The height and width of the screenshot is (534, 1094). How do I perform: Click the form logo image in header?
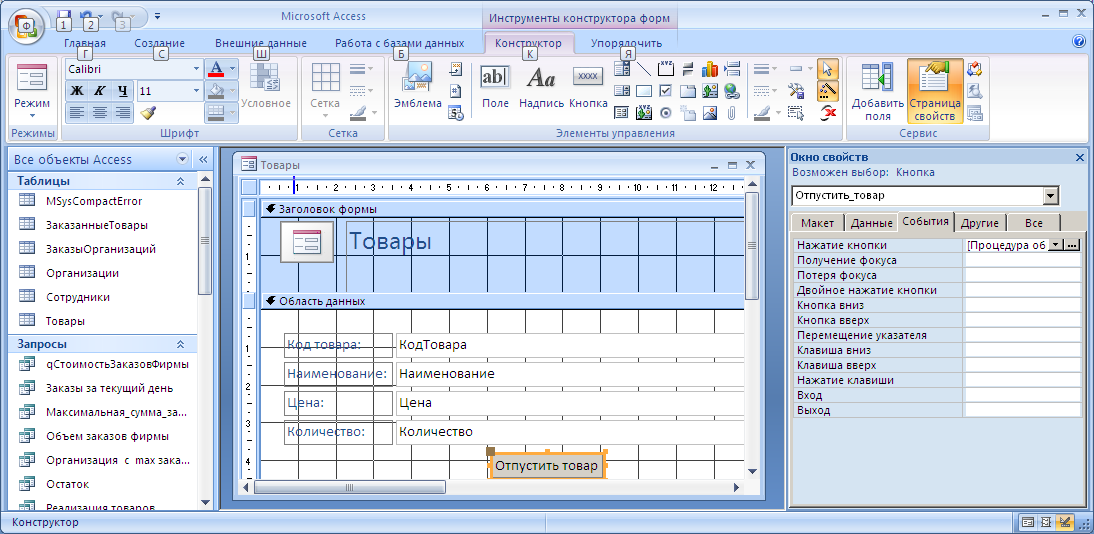(307, 242)
